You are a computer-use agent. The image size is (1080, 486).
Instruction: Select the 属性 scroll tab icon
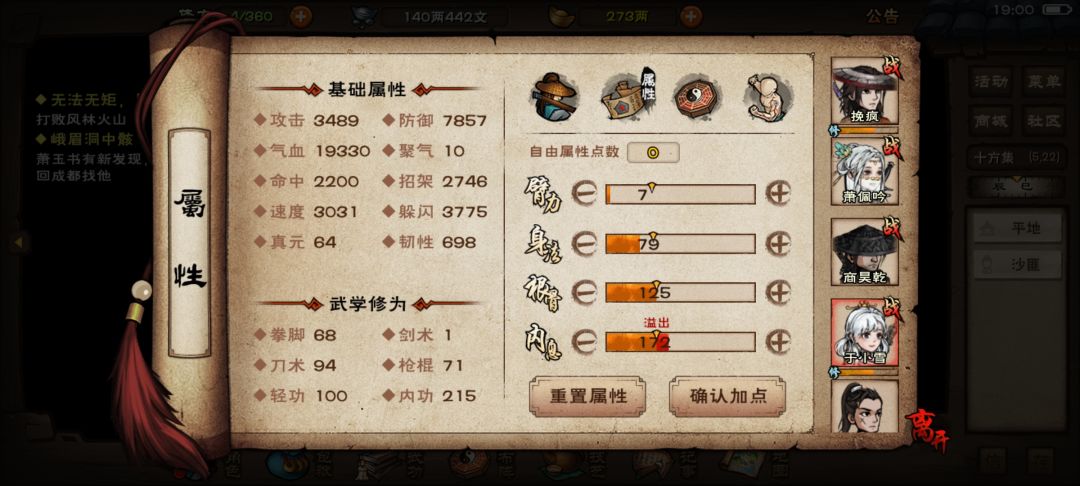pyautogui.click(x=627, y=96)
